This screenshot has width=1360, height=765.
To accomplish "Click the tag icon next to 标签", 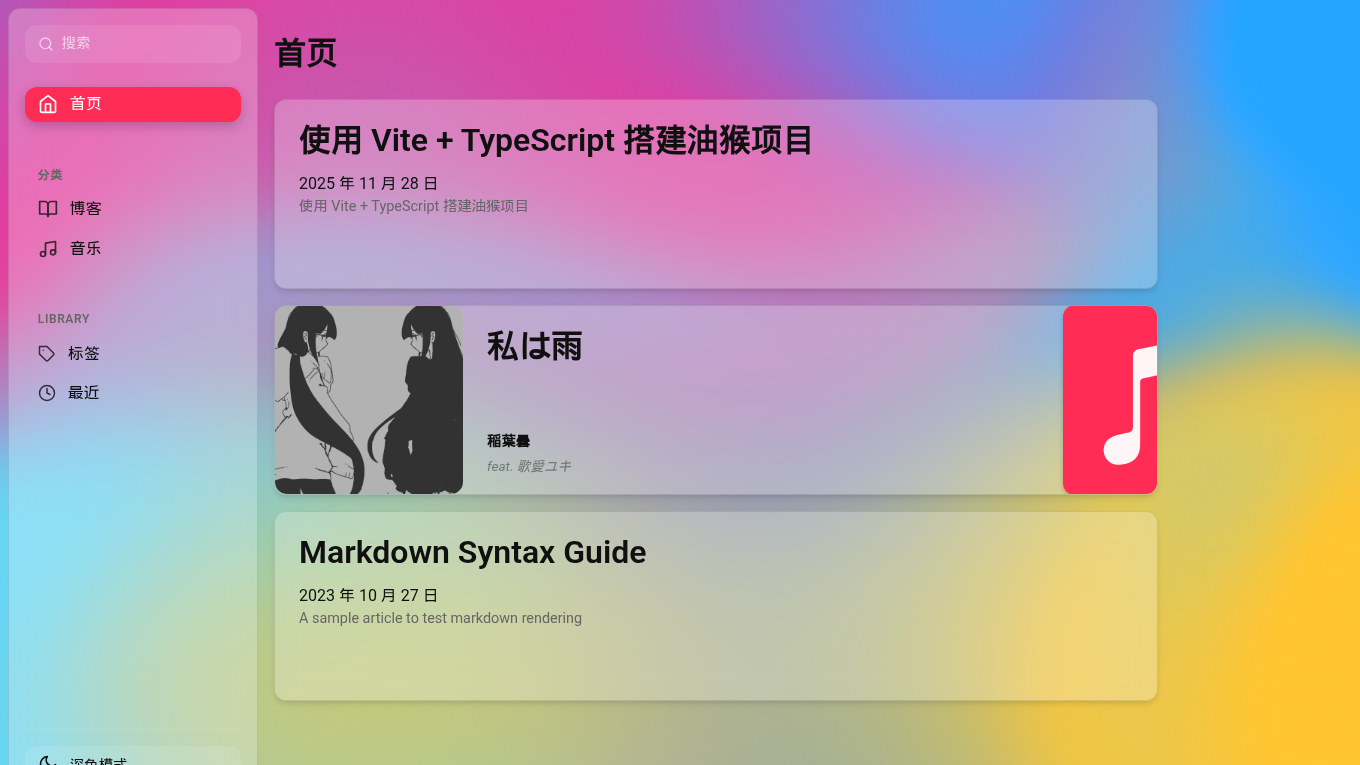I will click(46, 353).
